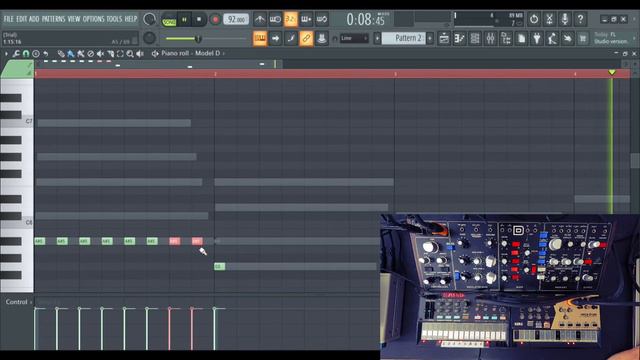Open piano roll options arrow menu
The height and width of the screenshot is (360, 640).
point(6,53)
